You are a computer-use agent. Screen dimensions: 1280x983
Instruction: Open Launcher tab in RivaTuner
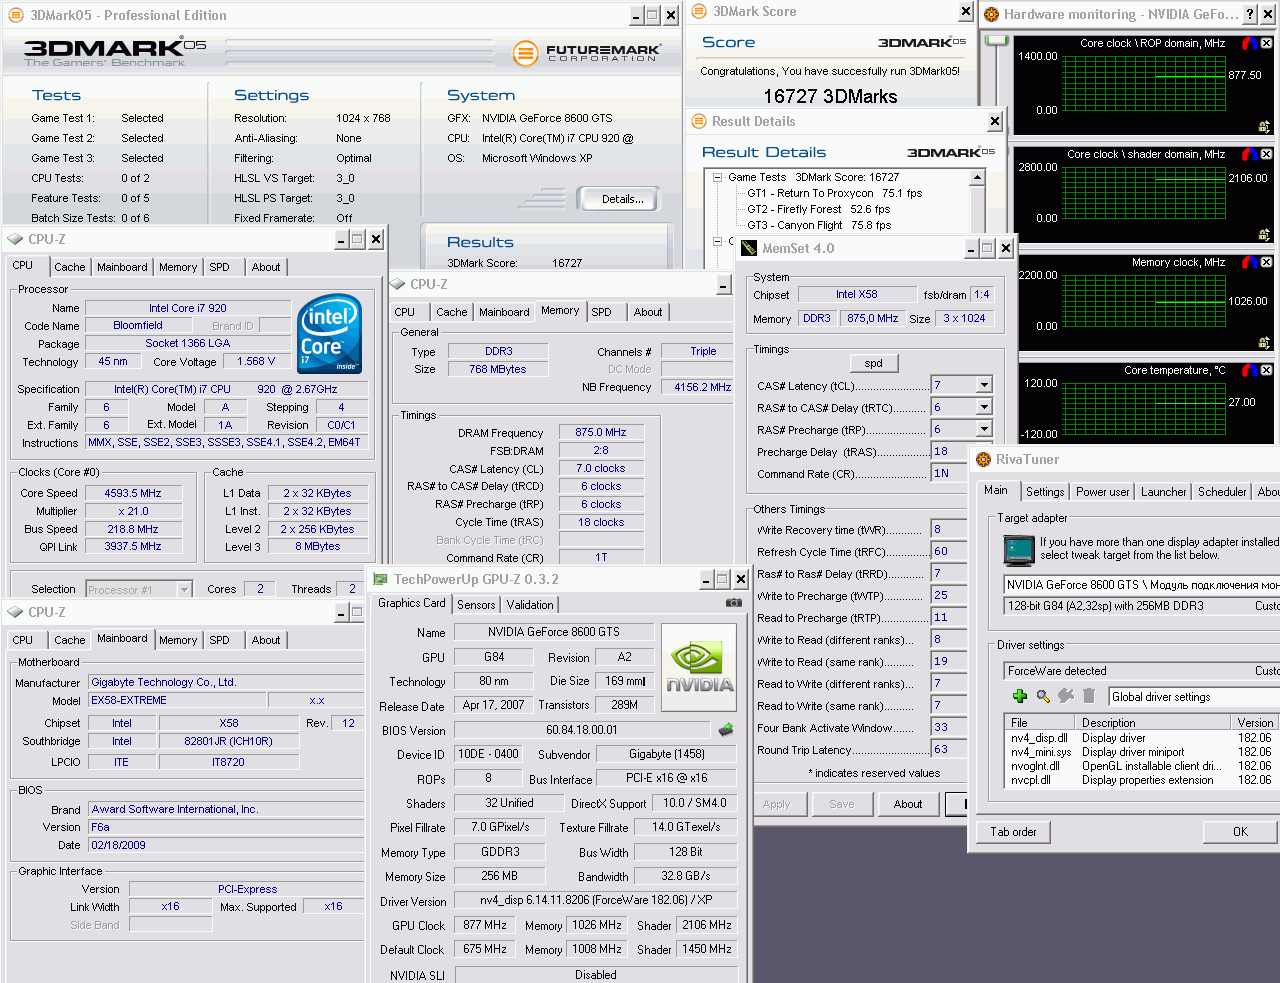tap(1164, 492)
